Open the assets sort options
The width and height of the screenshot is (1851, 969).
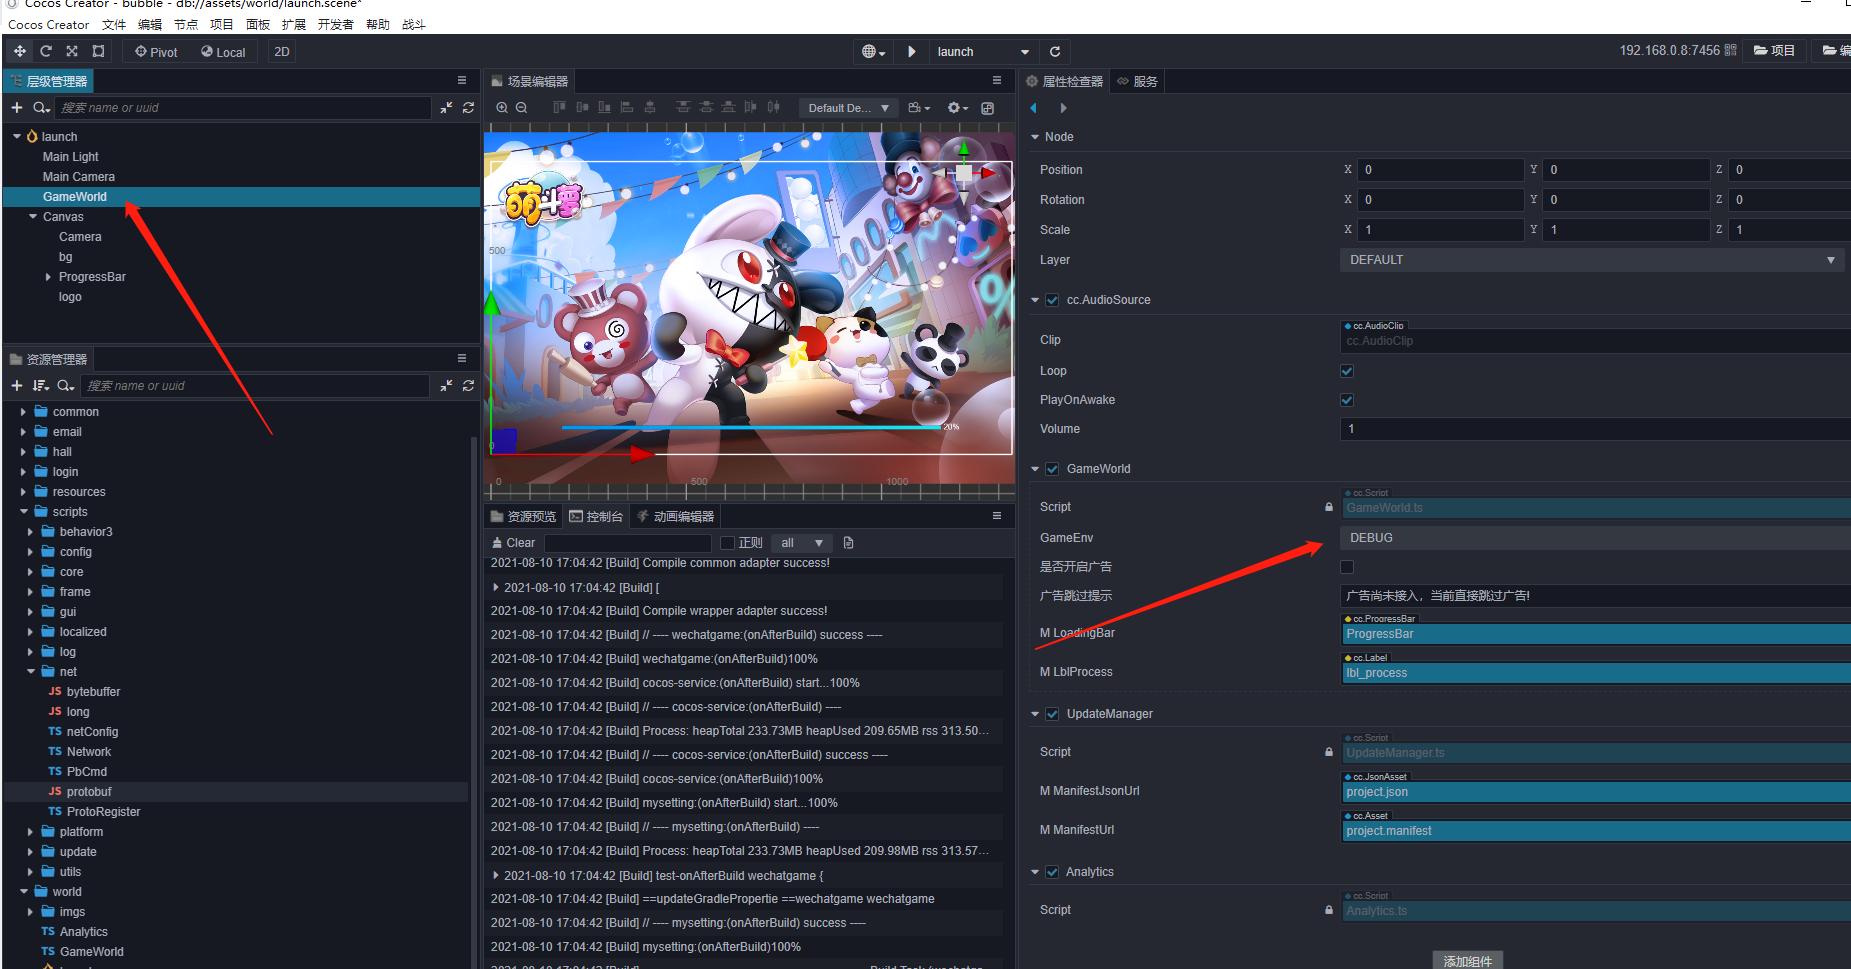point(40,385)
